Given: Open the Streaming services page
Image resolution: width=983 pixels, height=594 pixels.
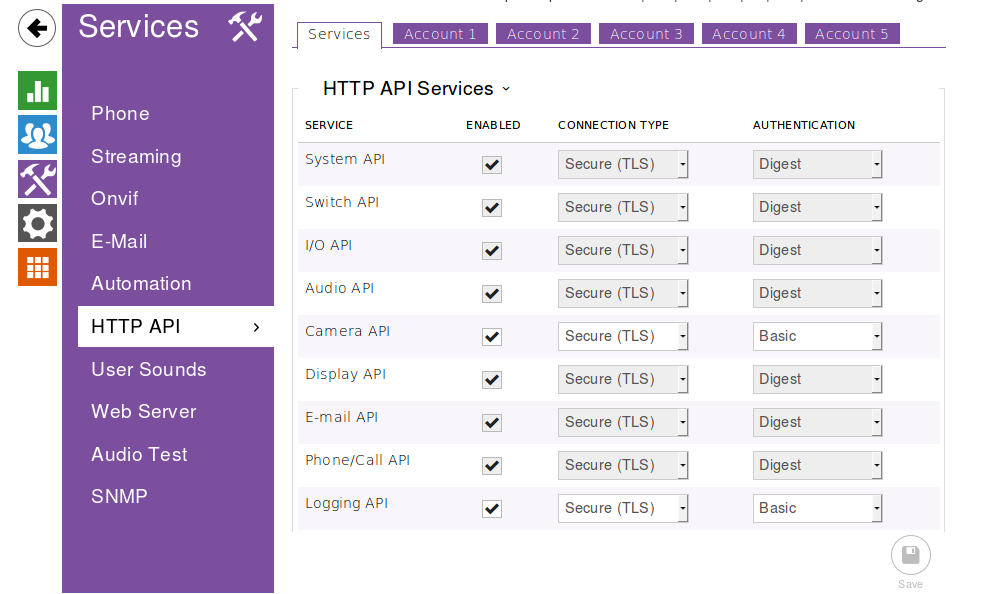Looking at the screenshot, I should coord(136,157).
